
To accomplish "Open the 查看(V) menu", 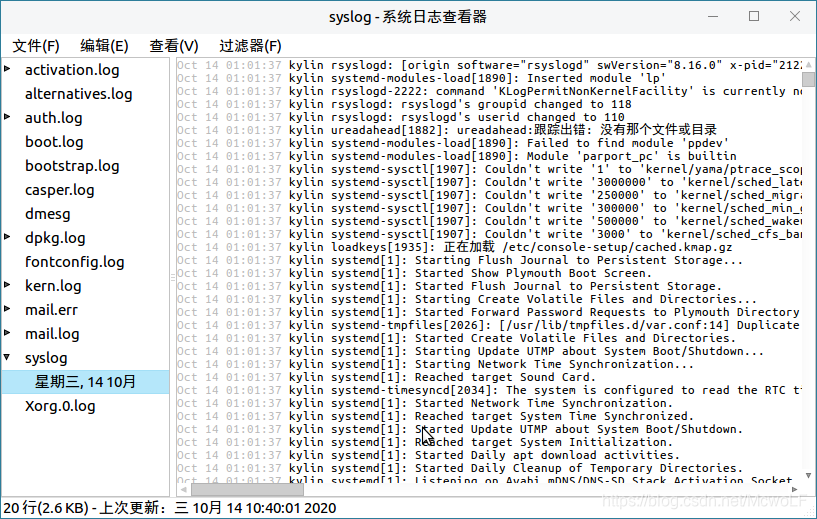I will [x=174, y=46].
